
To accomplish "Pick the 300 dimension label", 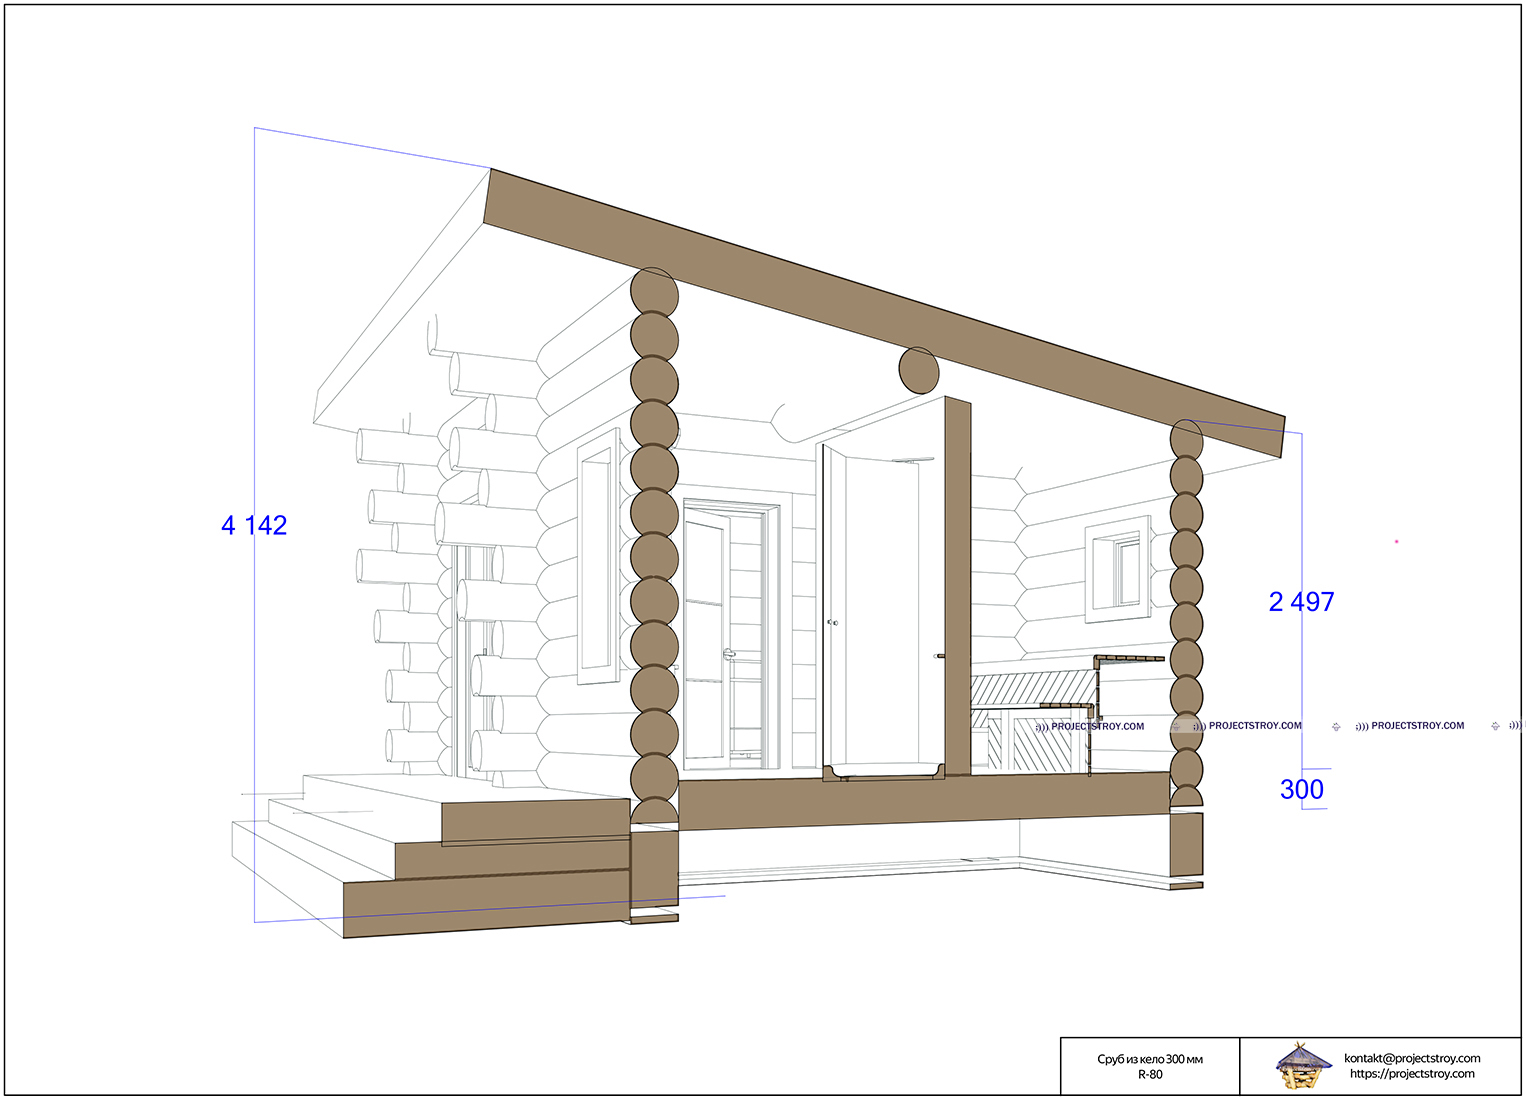I will click(1301, 790).
